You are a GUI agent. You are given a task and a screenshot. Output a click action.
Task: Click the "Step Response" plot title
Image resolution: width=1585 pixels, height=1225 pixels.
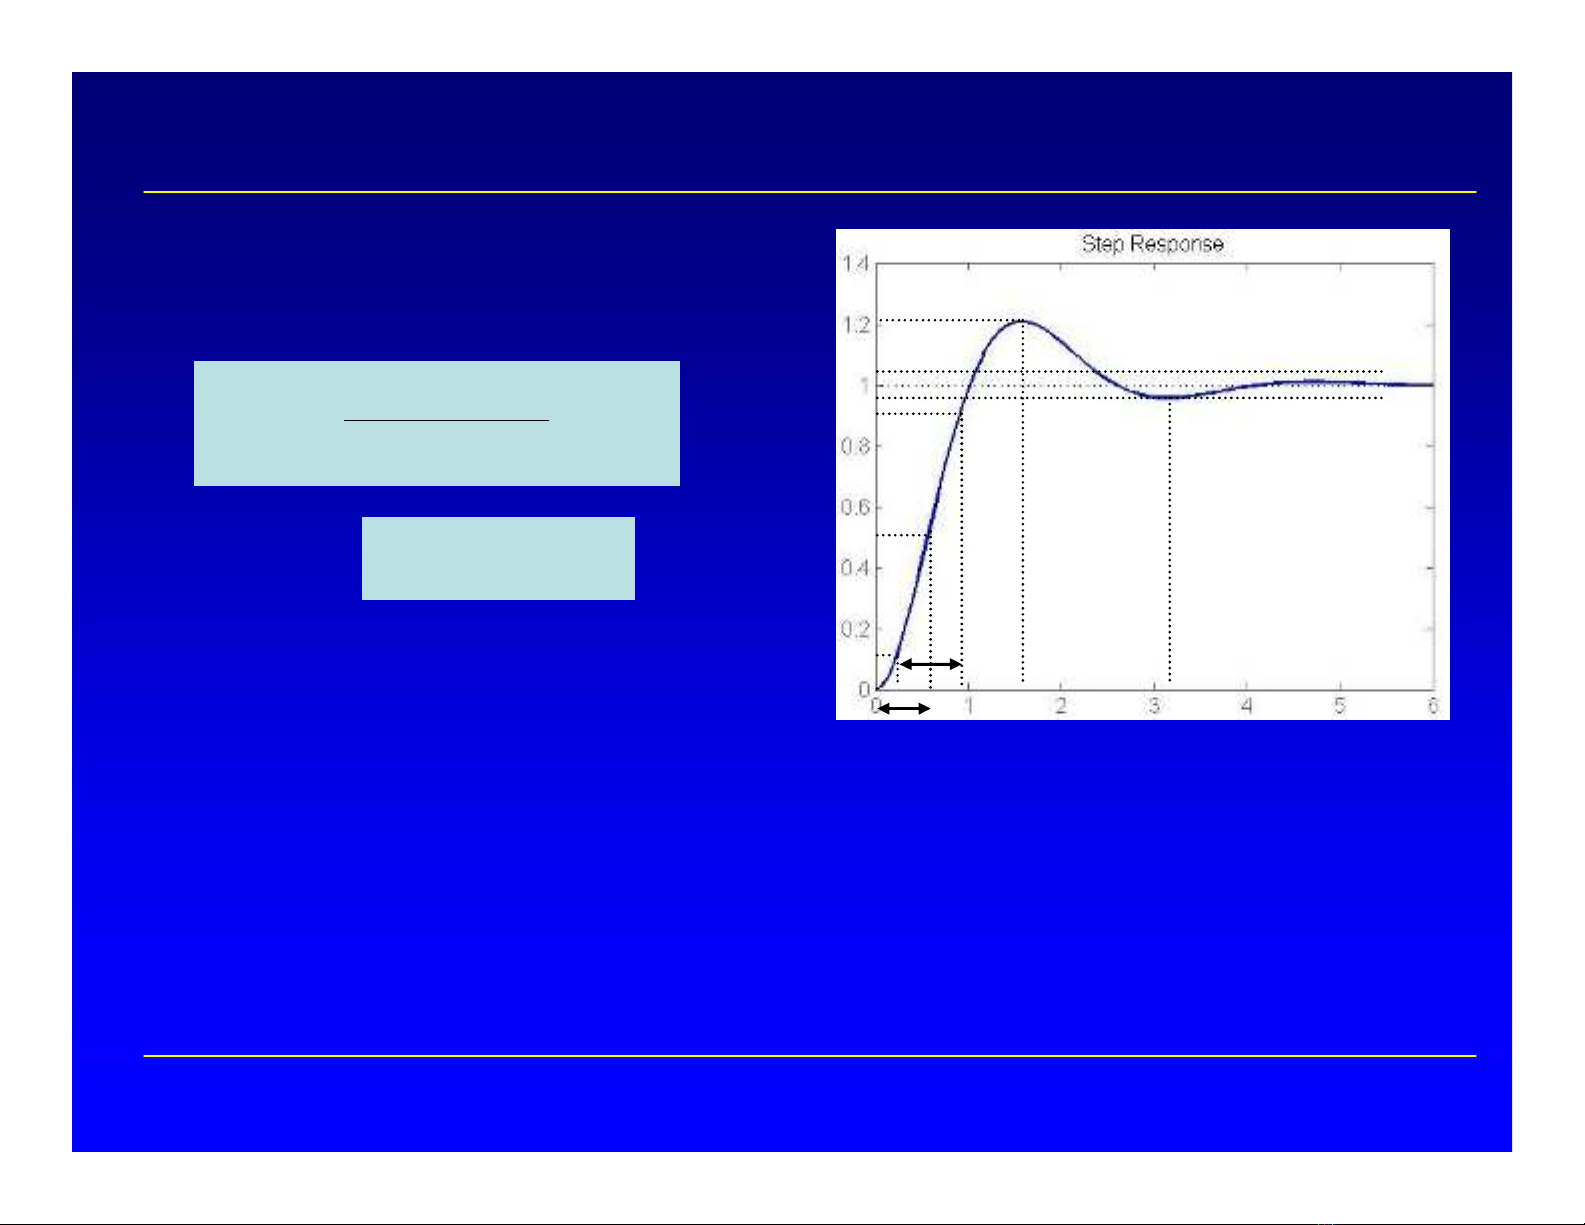click(x=1152, y=244)
